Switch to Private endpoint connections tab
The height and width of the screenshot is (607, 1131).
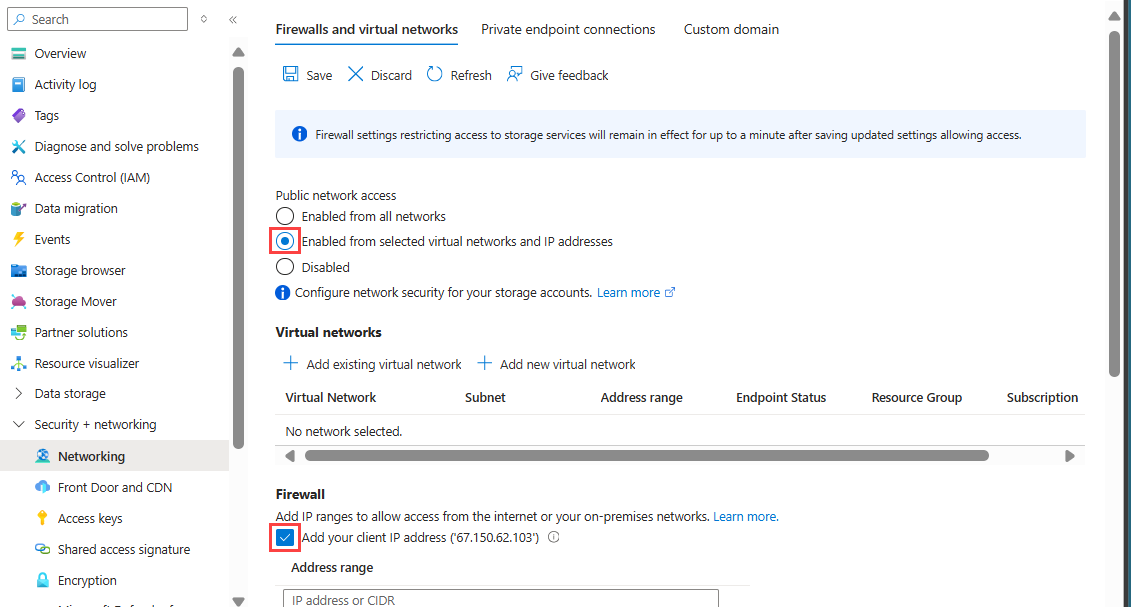point(568,29)
